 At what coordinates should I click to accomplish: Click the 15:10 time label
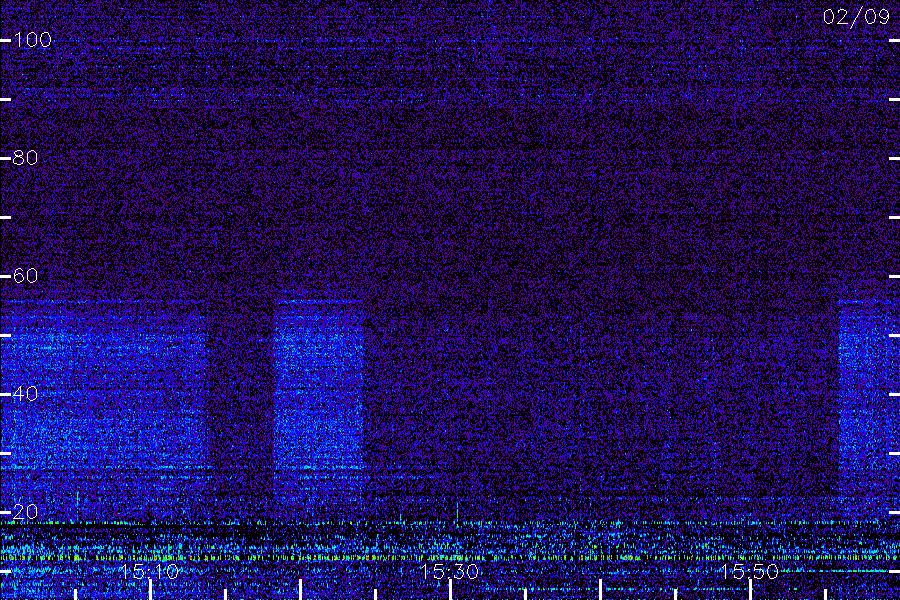(150, 571)
